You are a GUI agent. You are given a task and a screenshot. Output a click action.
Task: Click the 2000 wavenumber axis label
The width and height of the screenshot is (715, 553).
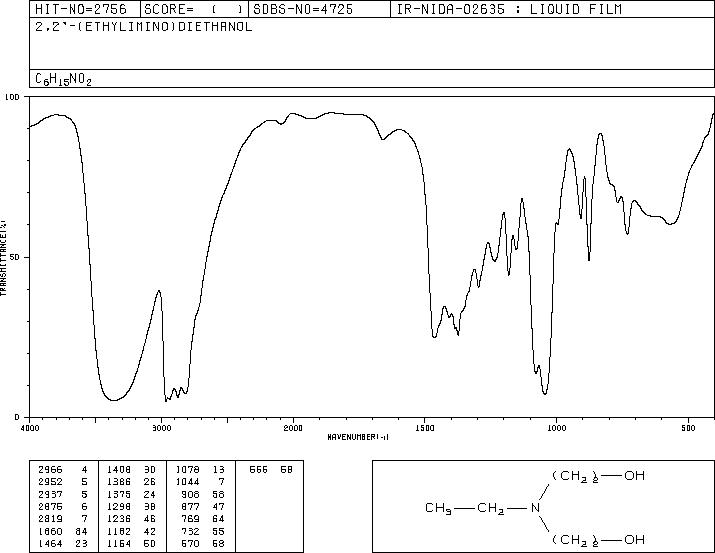[293, 428]
